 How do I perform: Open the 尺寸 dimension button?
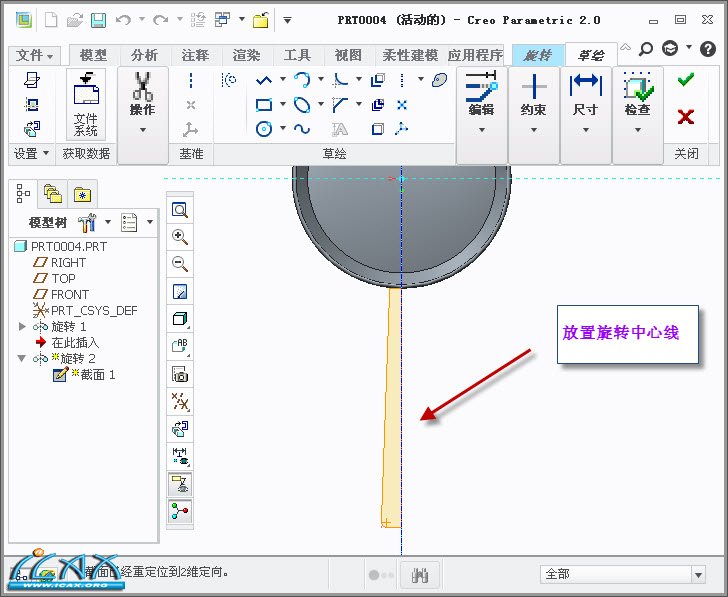(x=585, y=98)
